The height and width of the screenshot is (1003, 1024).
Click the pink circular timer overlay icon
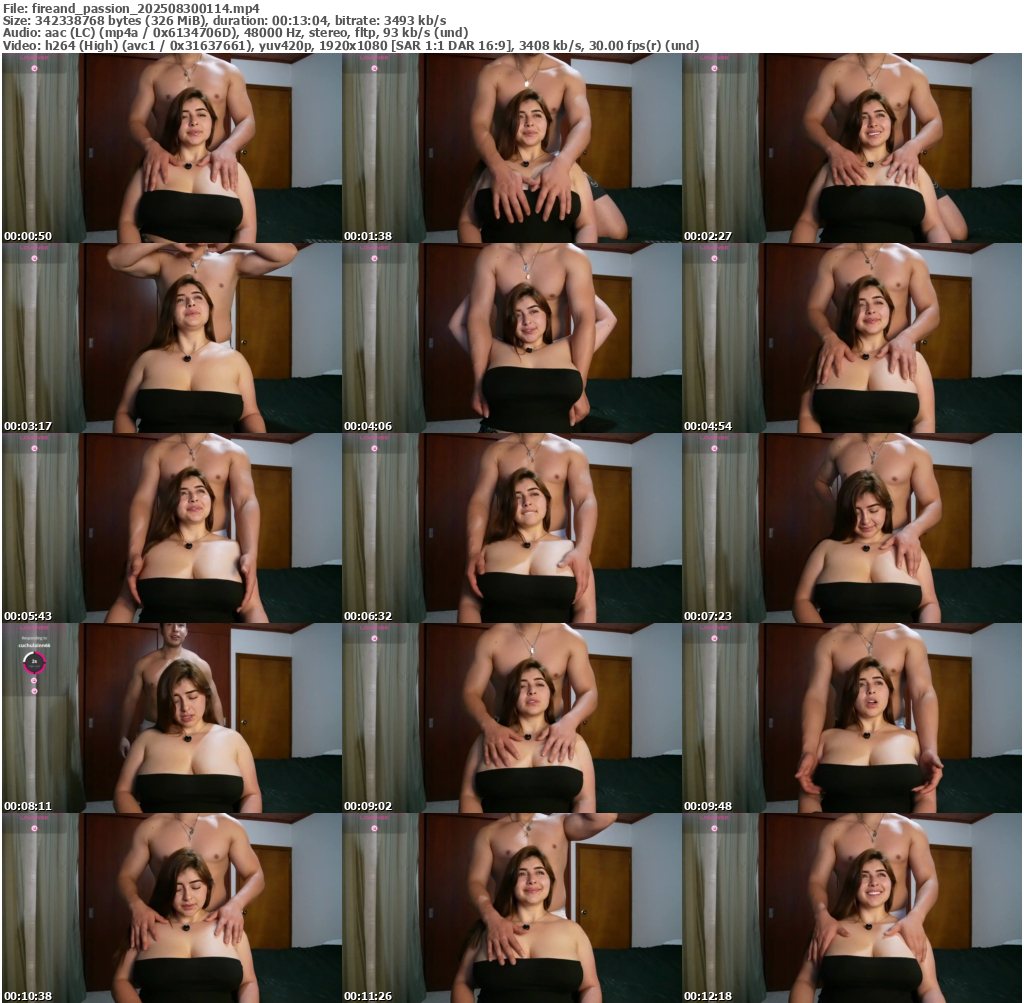pos(34,662)
